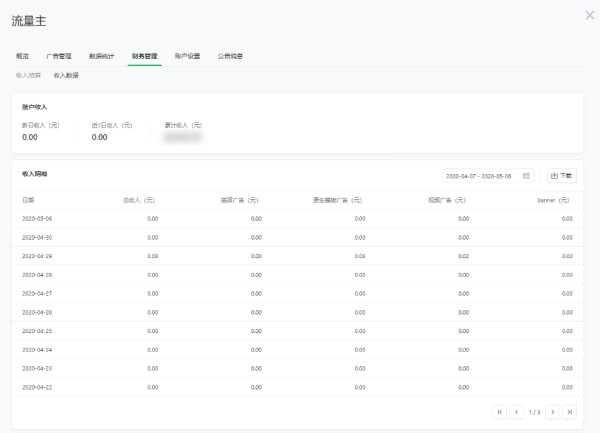Open the 公告消息 tab
The width and height of the screenshot is (600, 433).
pos(230,56)
